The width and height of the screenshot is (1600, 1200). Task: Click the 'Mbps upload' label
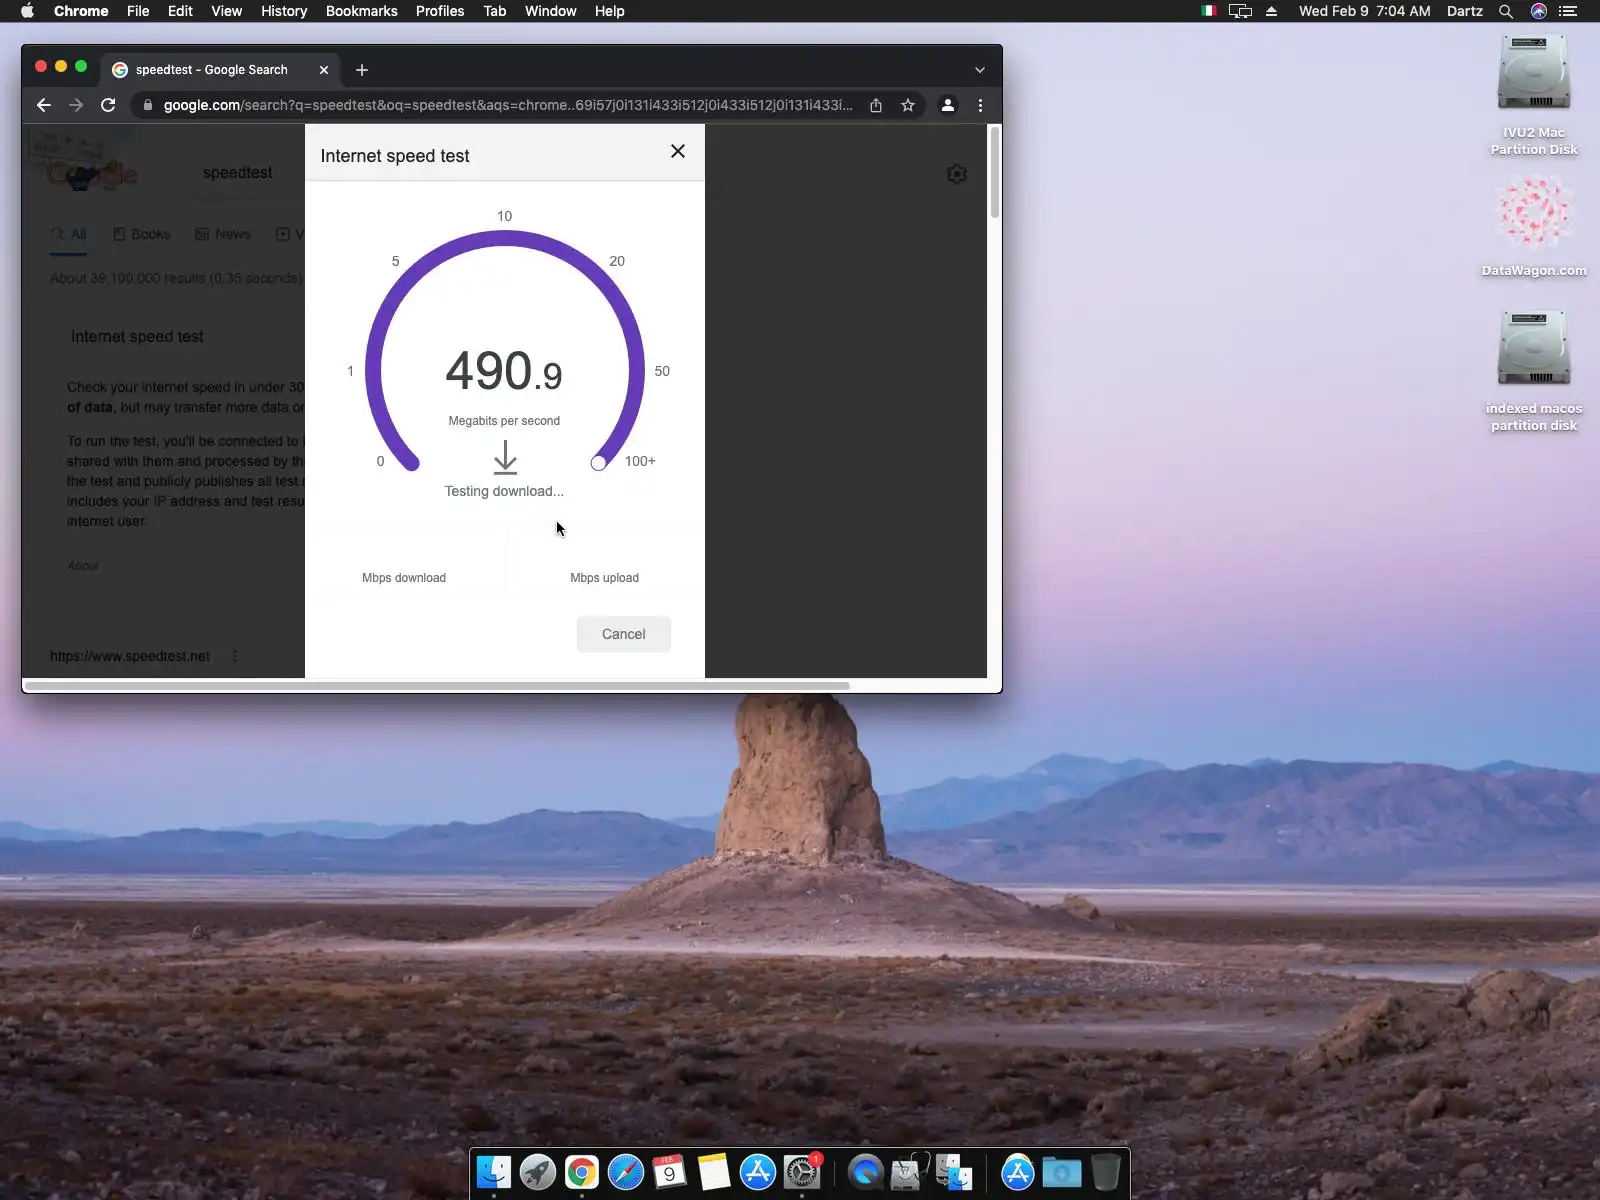pos(604,578)
